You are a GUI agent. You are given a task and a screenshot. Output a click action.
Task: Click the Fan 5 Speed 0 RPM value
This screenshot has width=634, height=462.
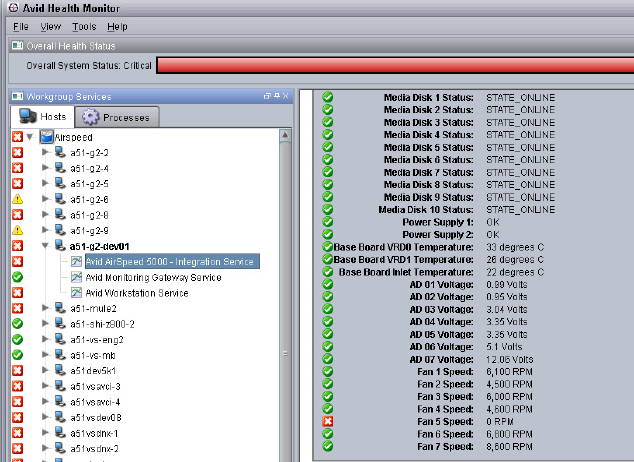click(500, 422)
